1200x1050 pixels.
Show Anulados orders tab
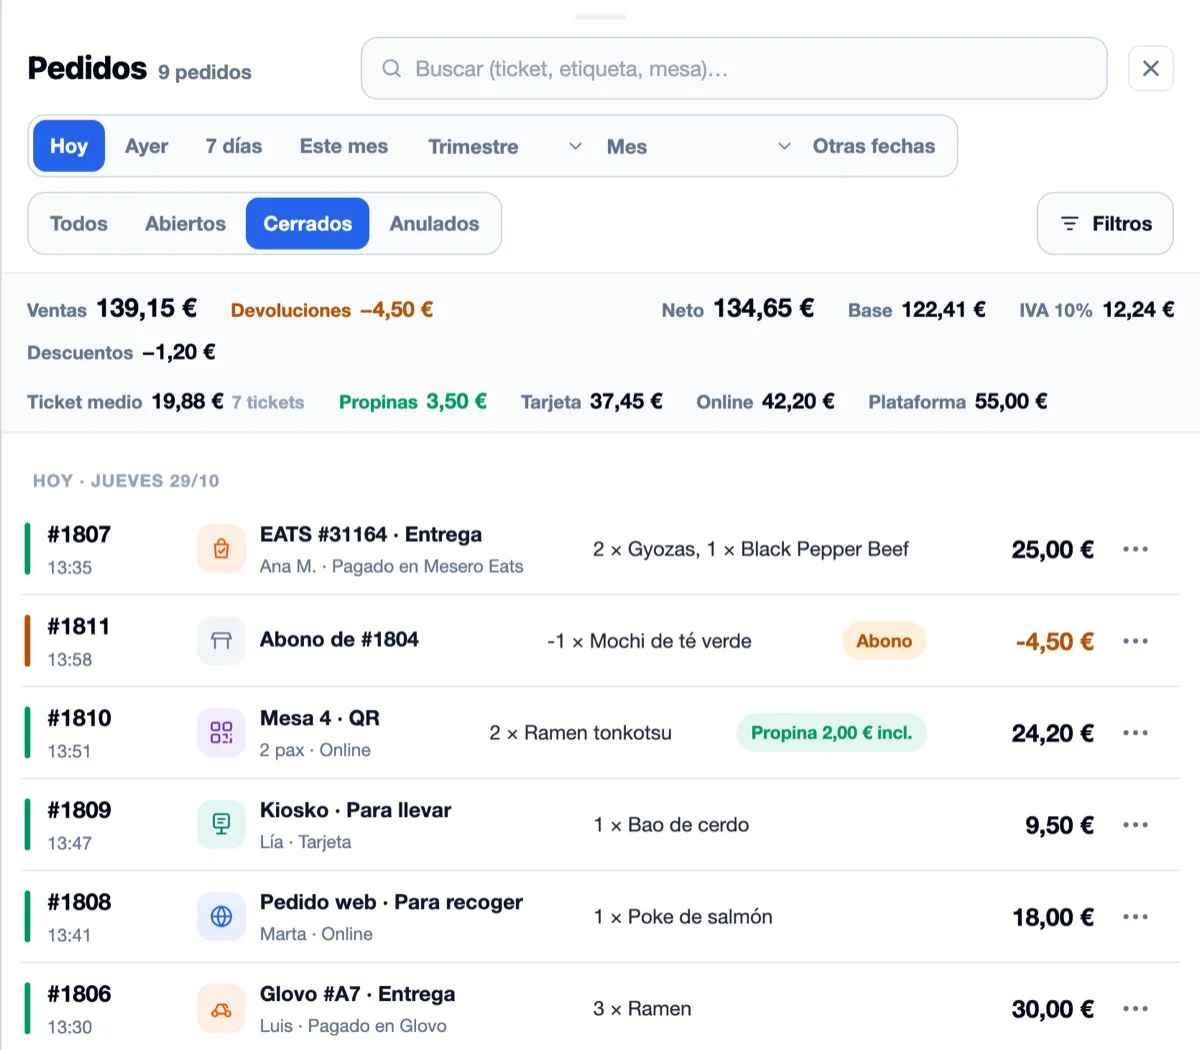click(x=434, y=223)
